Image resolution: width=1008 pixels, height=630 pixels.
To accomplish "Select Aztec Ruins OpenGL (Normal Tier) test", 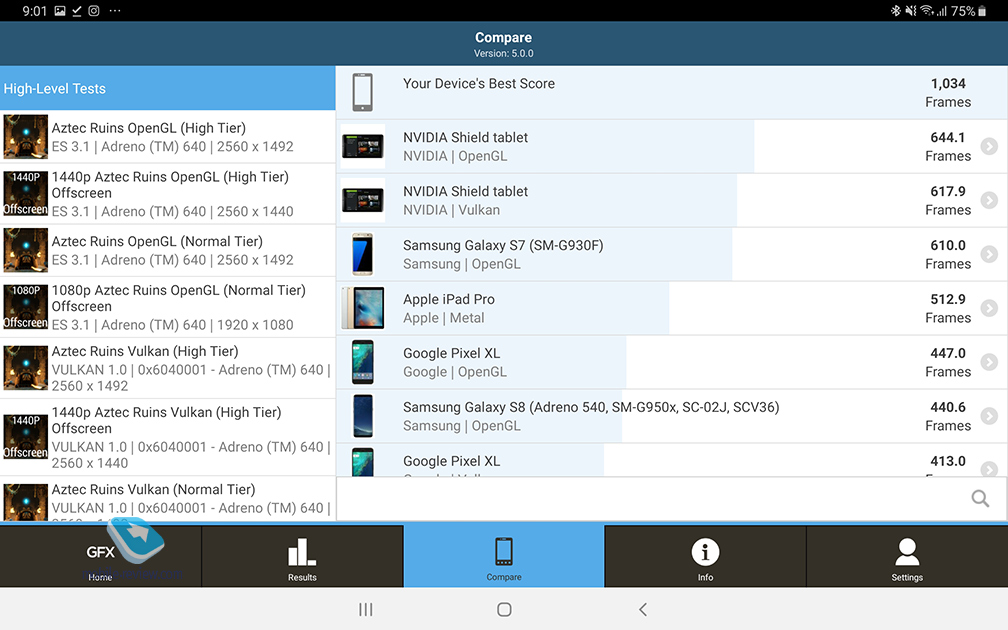I will point(167,251).
